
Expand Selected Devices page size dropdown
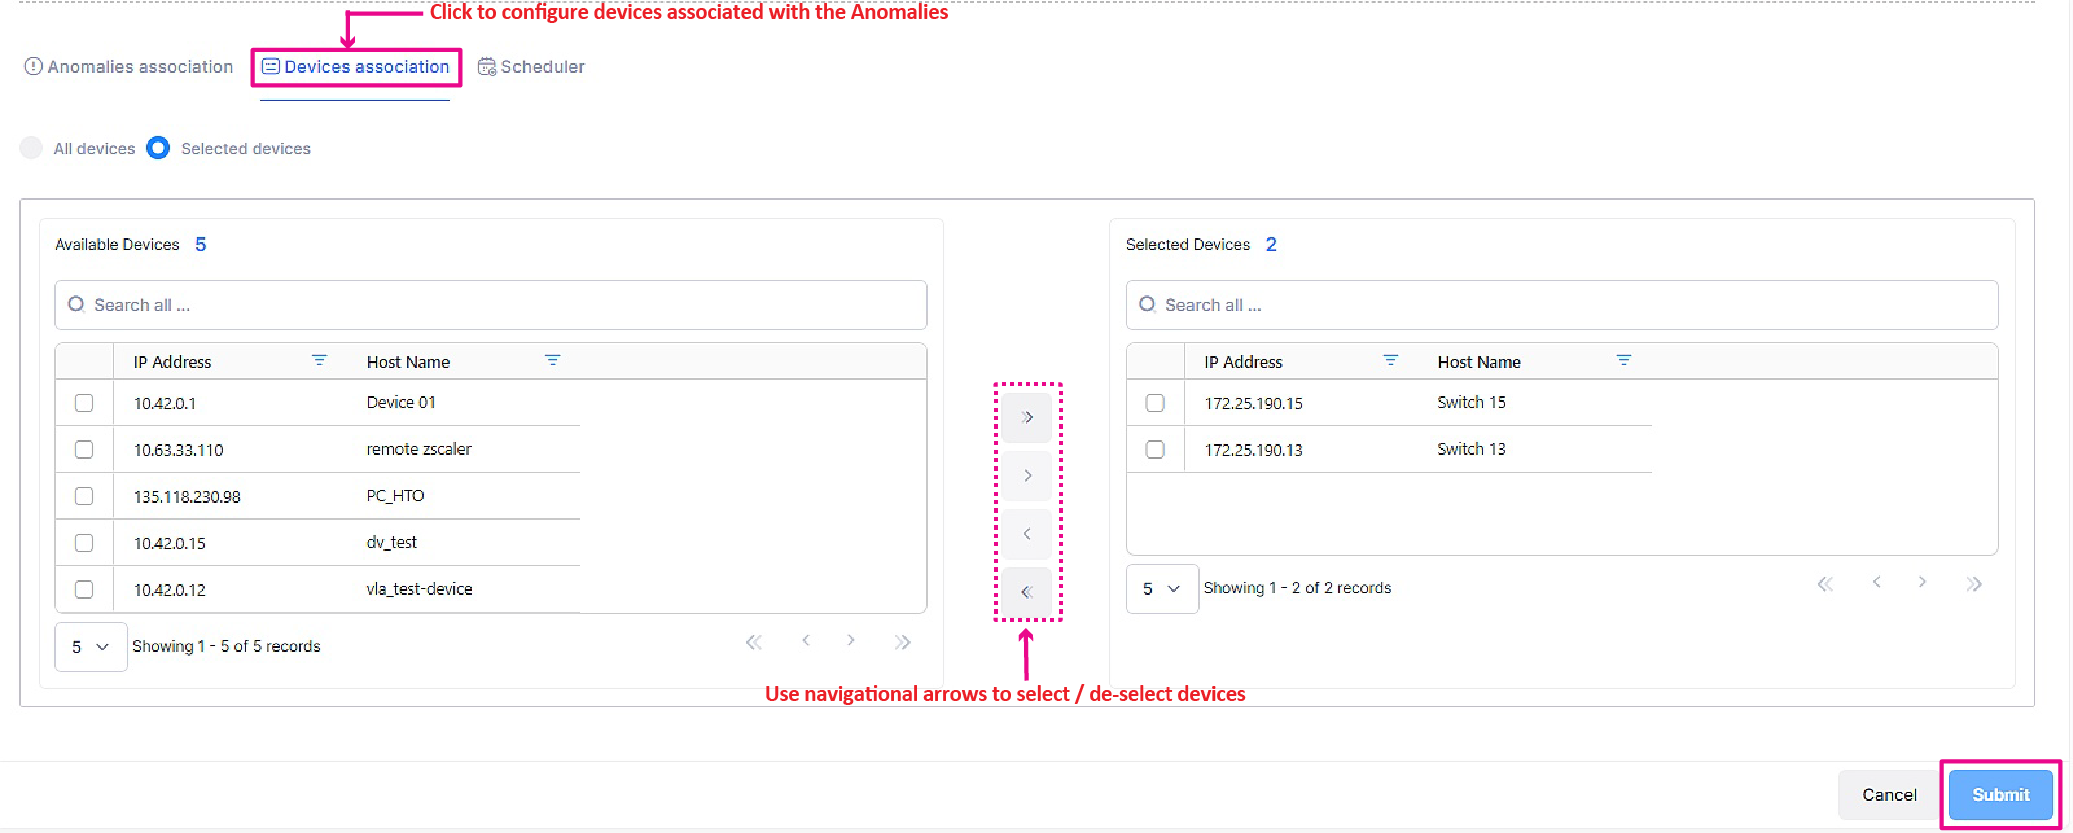click(x=1161, y=589)
